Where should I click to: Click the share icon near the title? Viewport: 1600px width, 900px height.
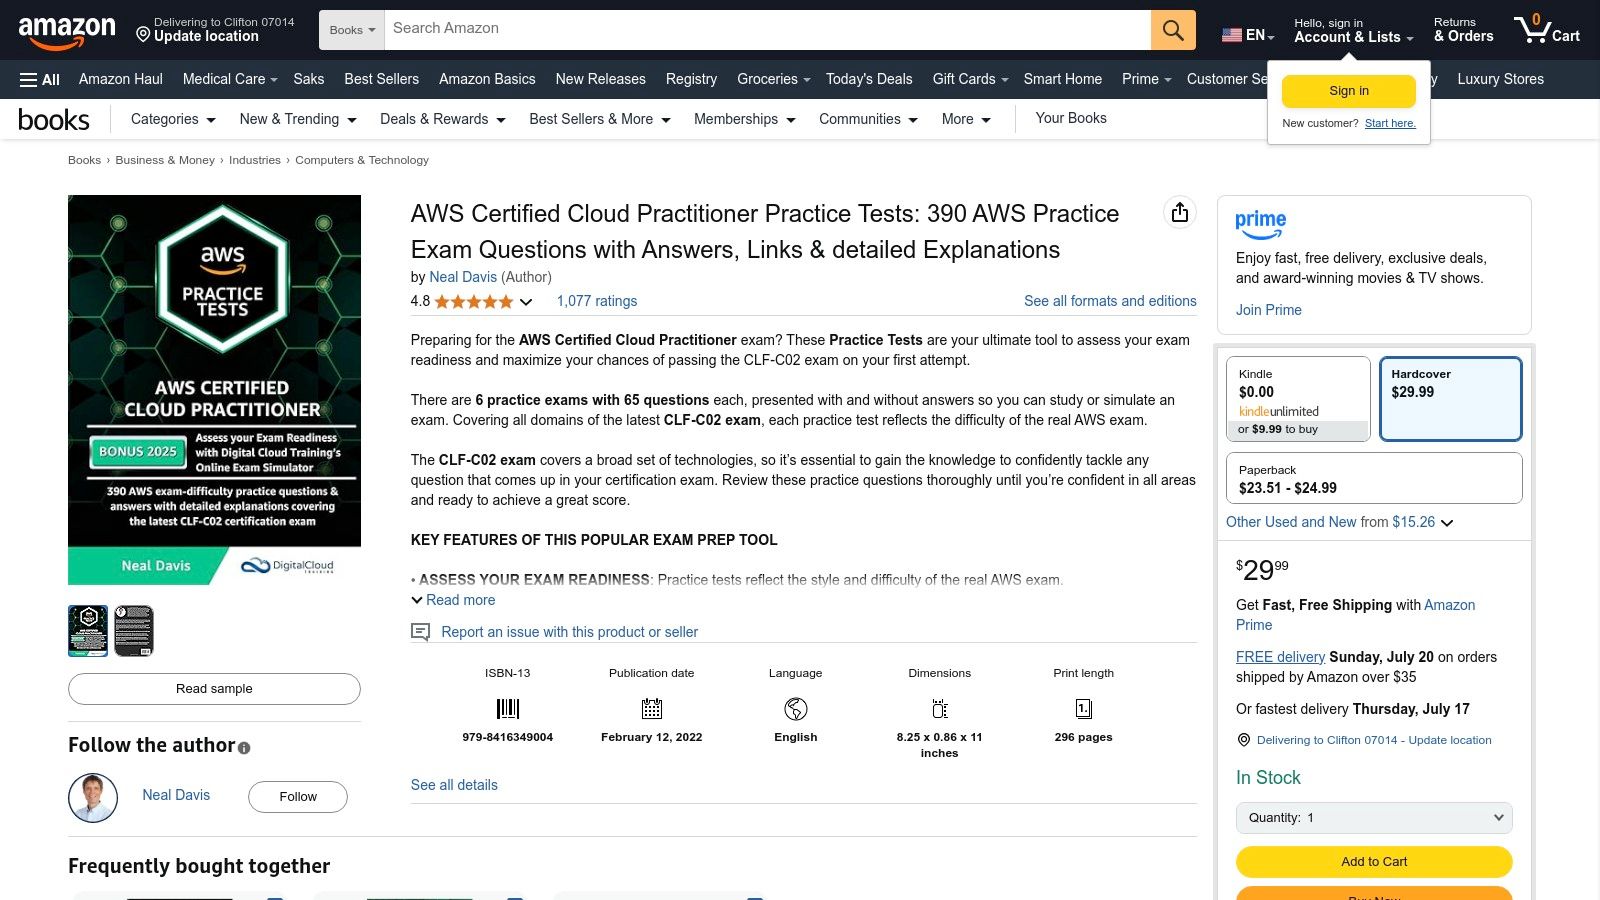pos(1179,212)
